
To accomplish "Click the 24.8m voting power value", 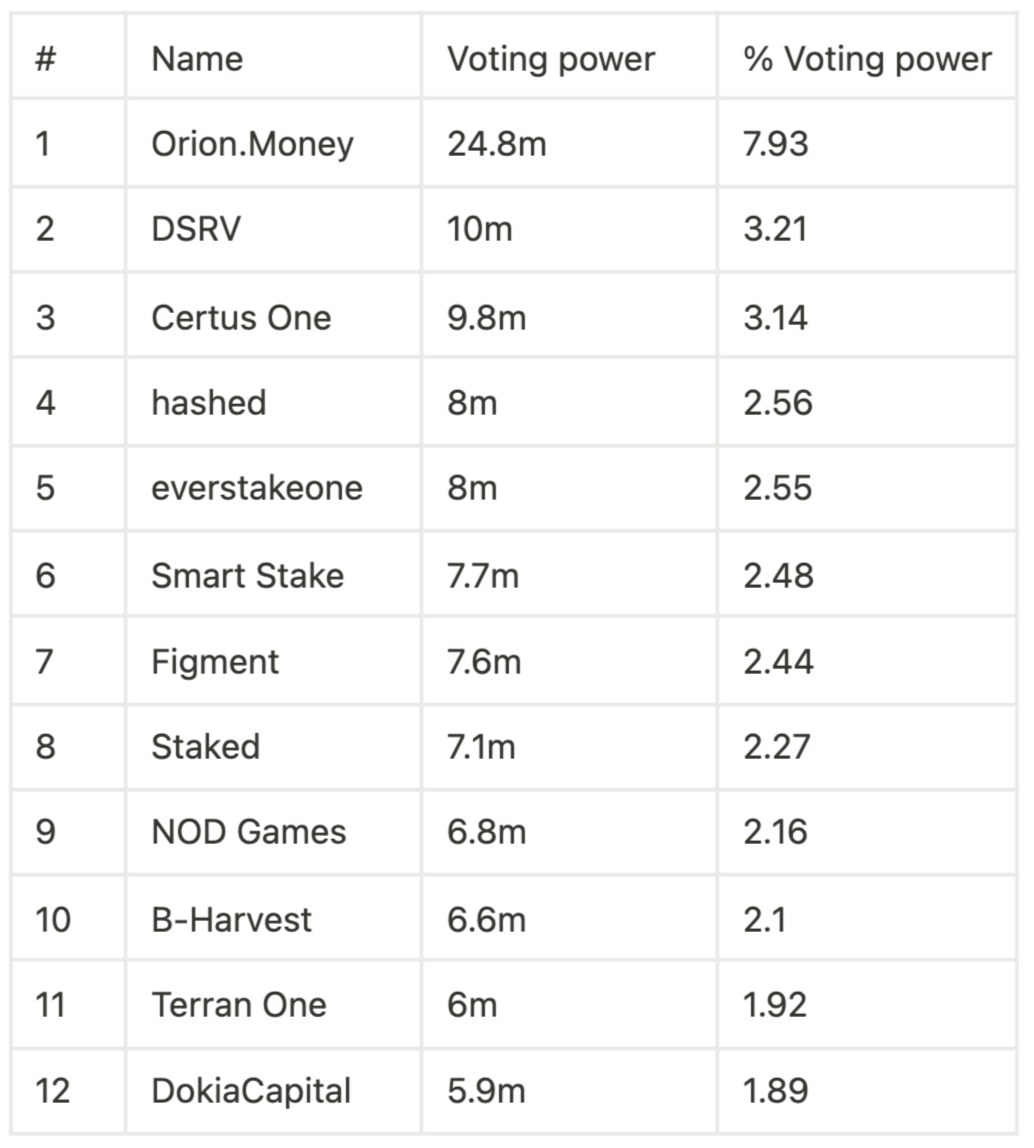I will coord(497,144).
